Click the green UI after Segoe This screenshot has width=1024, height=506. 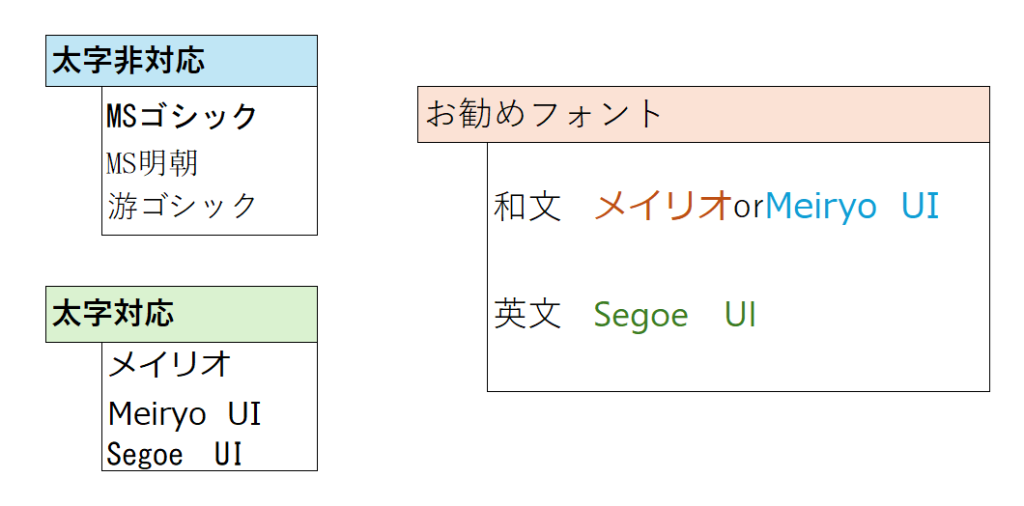click(x=740, y=316)
